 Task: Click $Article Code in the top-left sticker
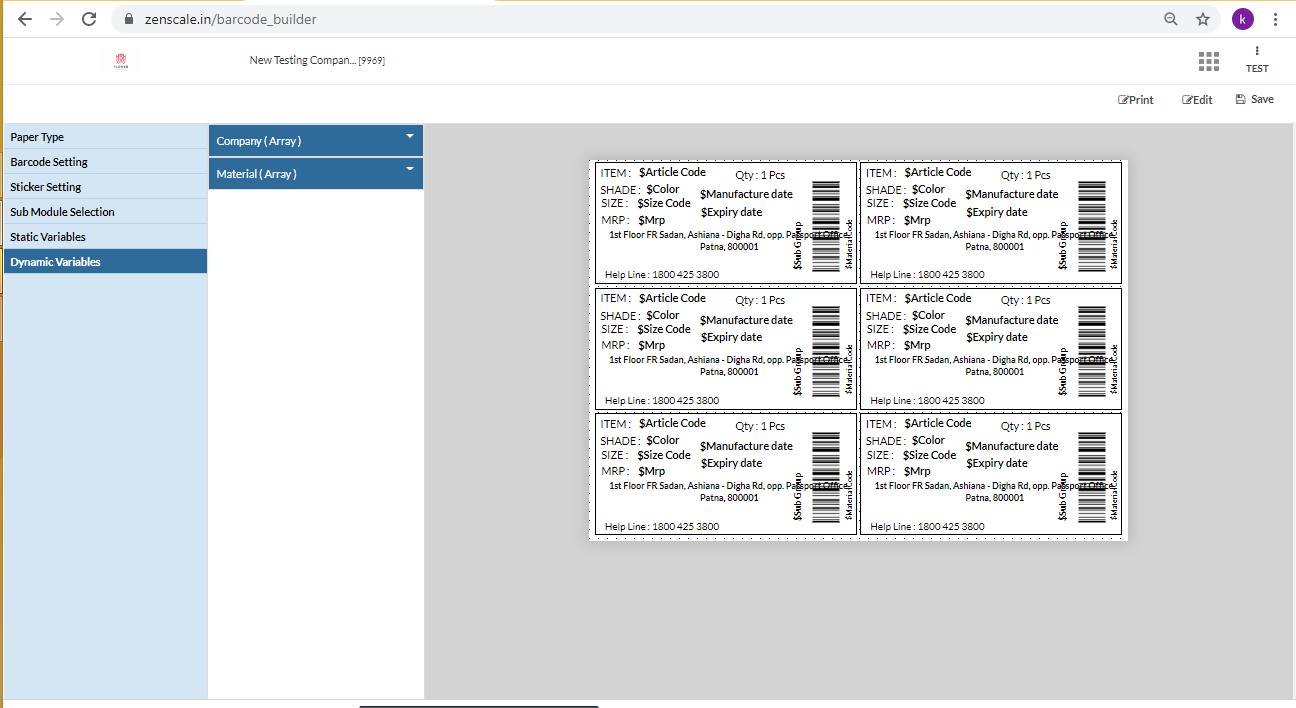[672, 172]
